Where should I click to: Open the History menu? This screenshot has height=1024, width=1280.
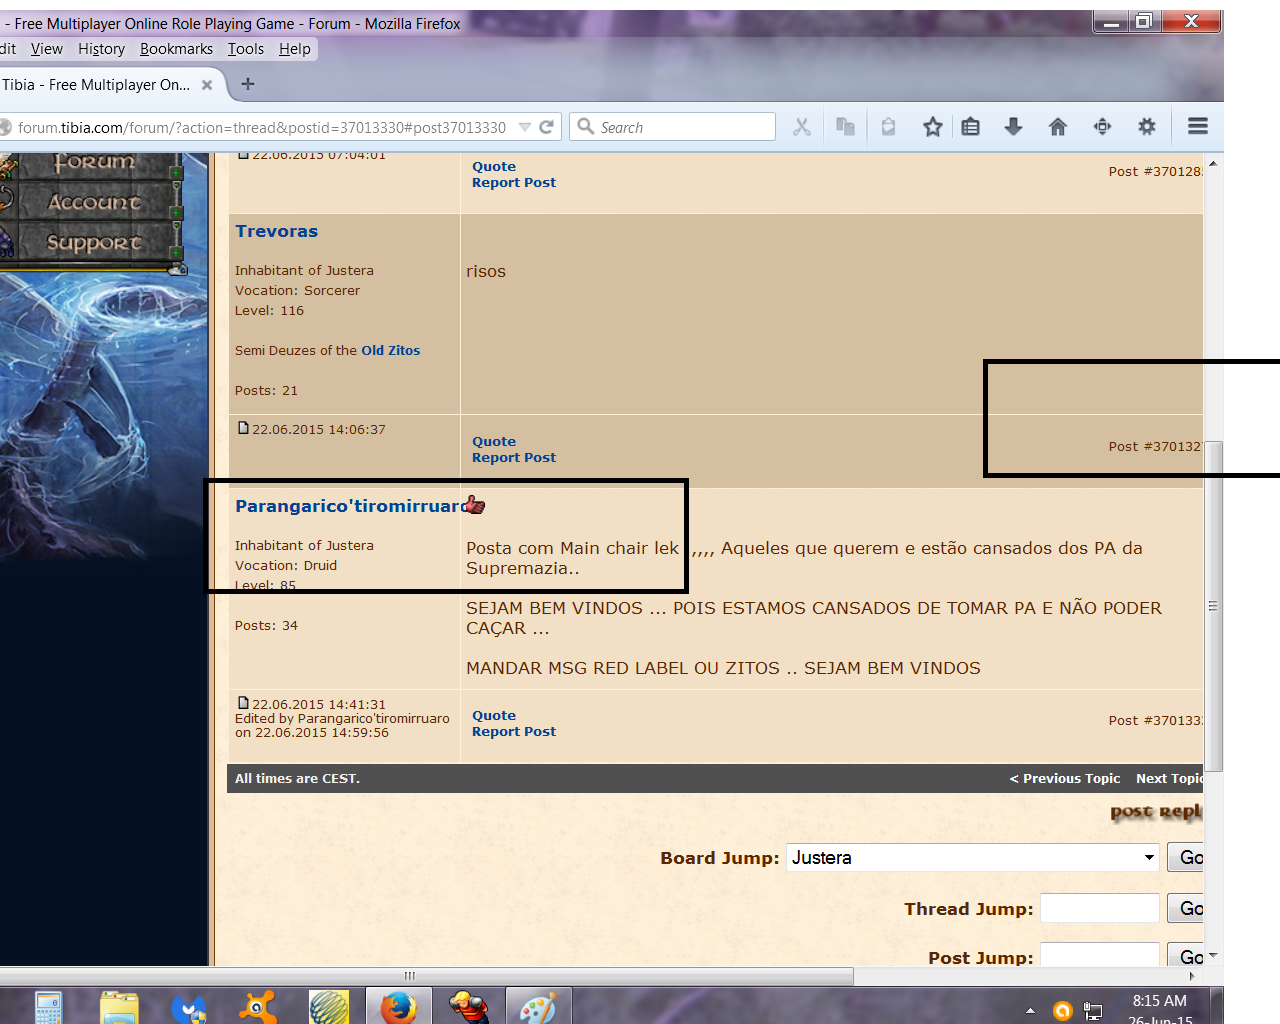pos(101,49)
